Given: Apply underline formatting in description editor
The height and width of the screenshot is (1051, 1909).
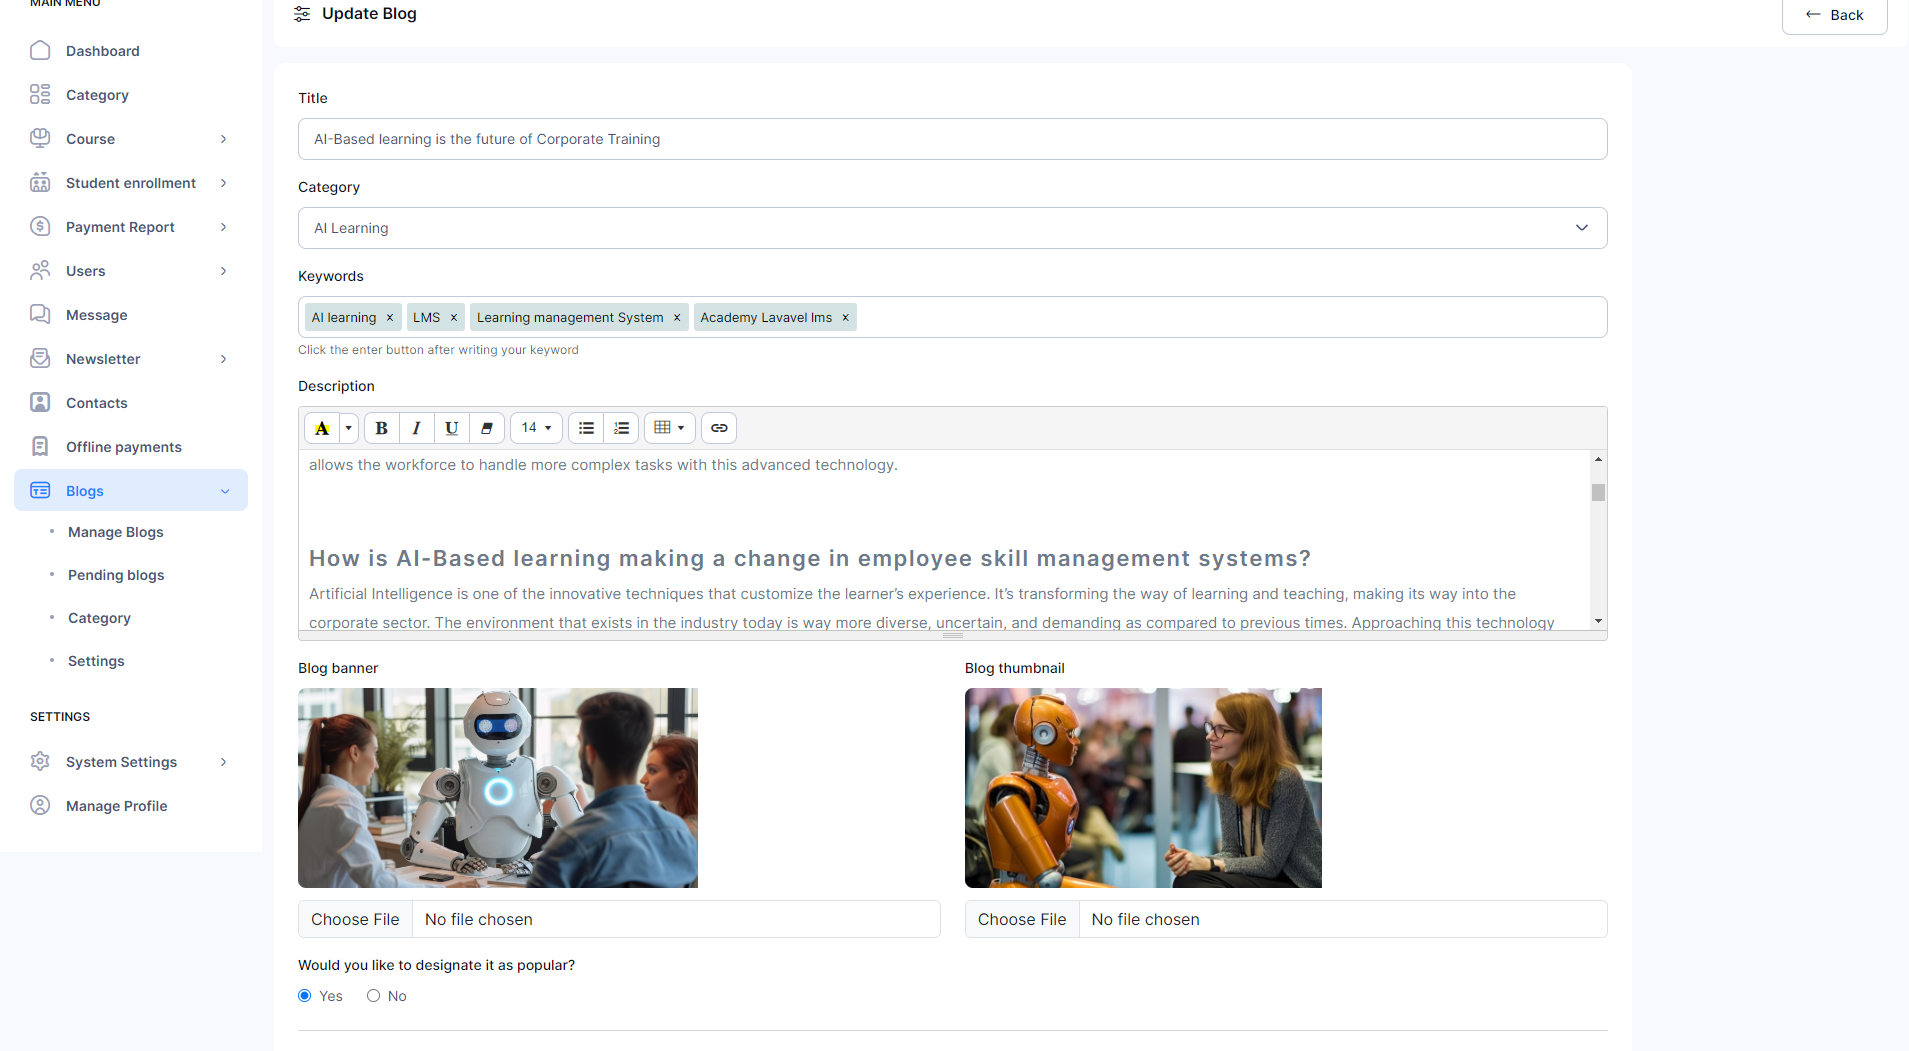Looking at the screenshot, I should [451, 428].
